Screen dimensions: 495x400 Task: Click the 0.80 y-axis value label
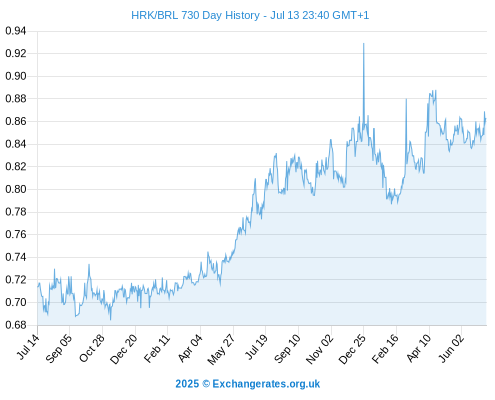click(x=16, y=189)
